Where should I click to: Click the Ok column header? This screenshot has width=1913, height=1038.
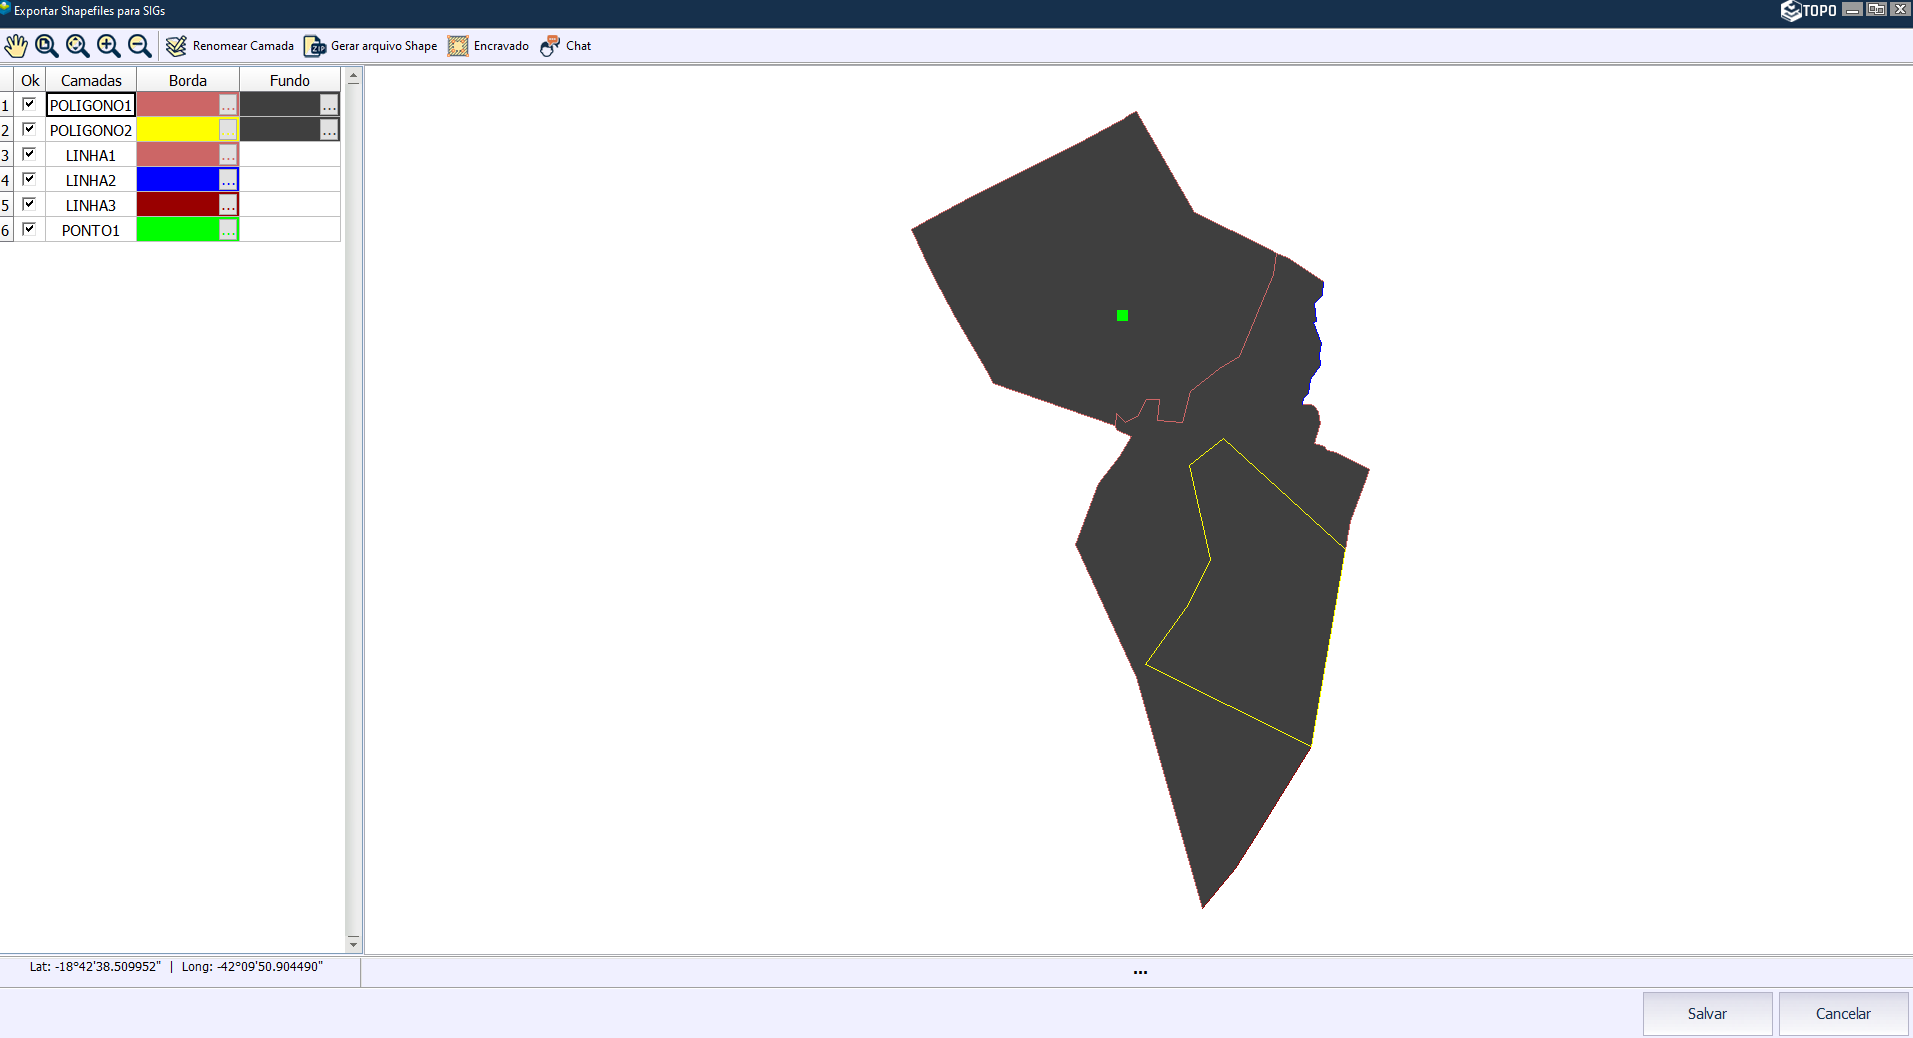[30, 79]
